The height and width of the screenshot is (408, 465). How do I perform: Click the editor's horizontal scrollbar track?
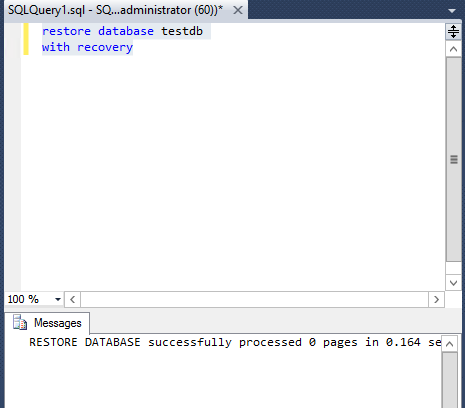(x=254, y=299)
